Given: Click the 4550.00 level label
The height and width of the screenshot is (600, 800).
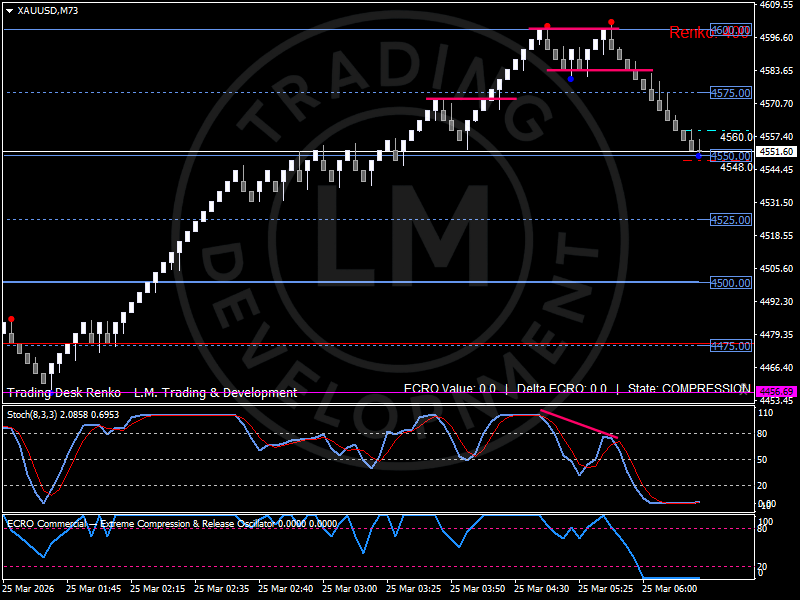Looking at the screenshot, I should pyautogui.click(x=730, y=157).
